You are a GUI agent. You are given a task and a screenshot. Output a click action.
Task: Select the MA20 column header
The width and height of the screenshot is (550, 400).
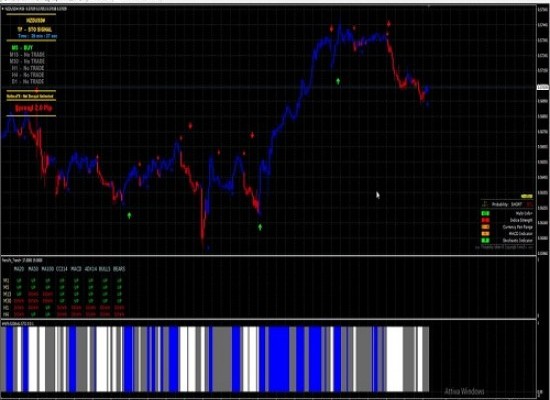click(x=19, y=269)
